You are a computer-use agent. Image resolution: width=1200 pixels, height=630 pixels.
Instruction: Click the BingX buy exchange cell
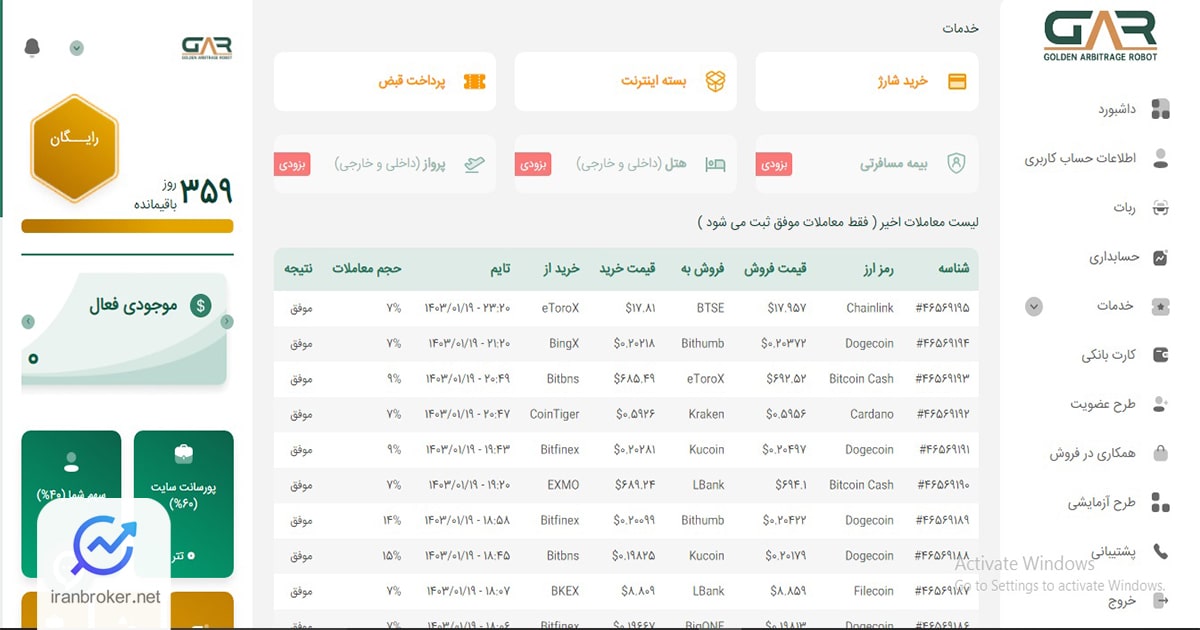(564, 343)
